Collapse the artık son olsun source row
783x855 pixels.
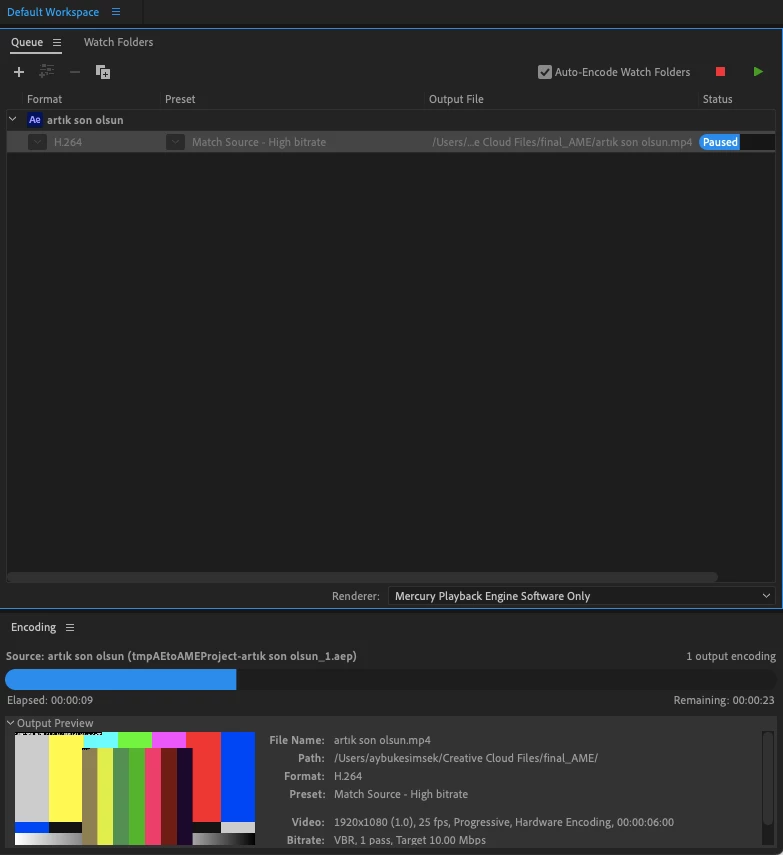[x=13, y=119]
